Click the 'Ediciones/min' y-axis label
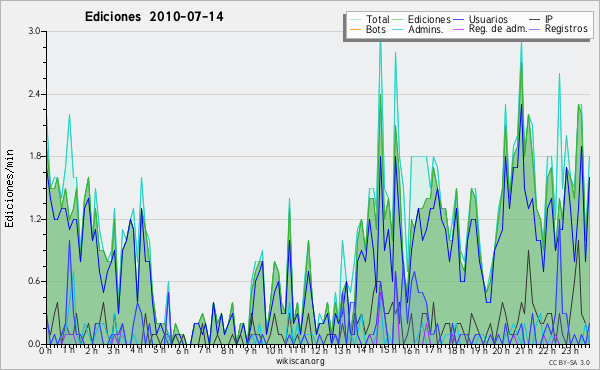Image resolution: width=600 pixels, height=370 pixels. point(10,188)
